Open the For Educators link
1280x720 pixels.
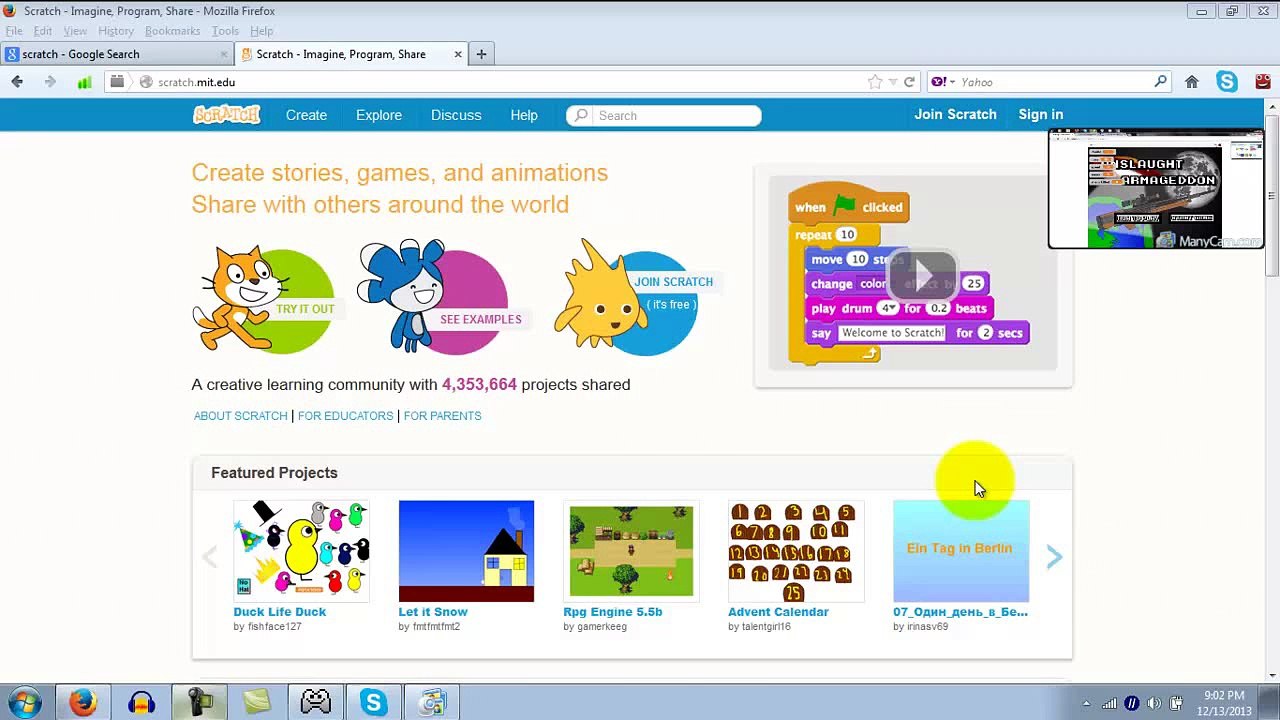(345, 416)
